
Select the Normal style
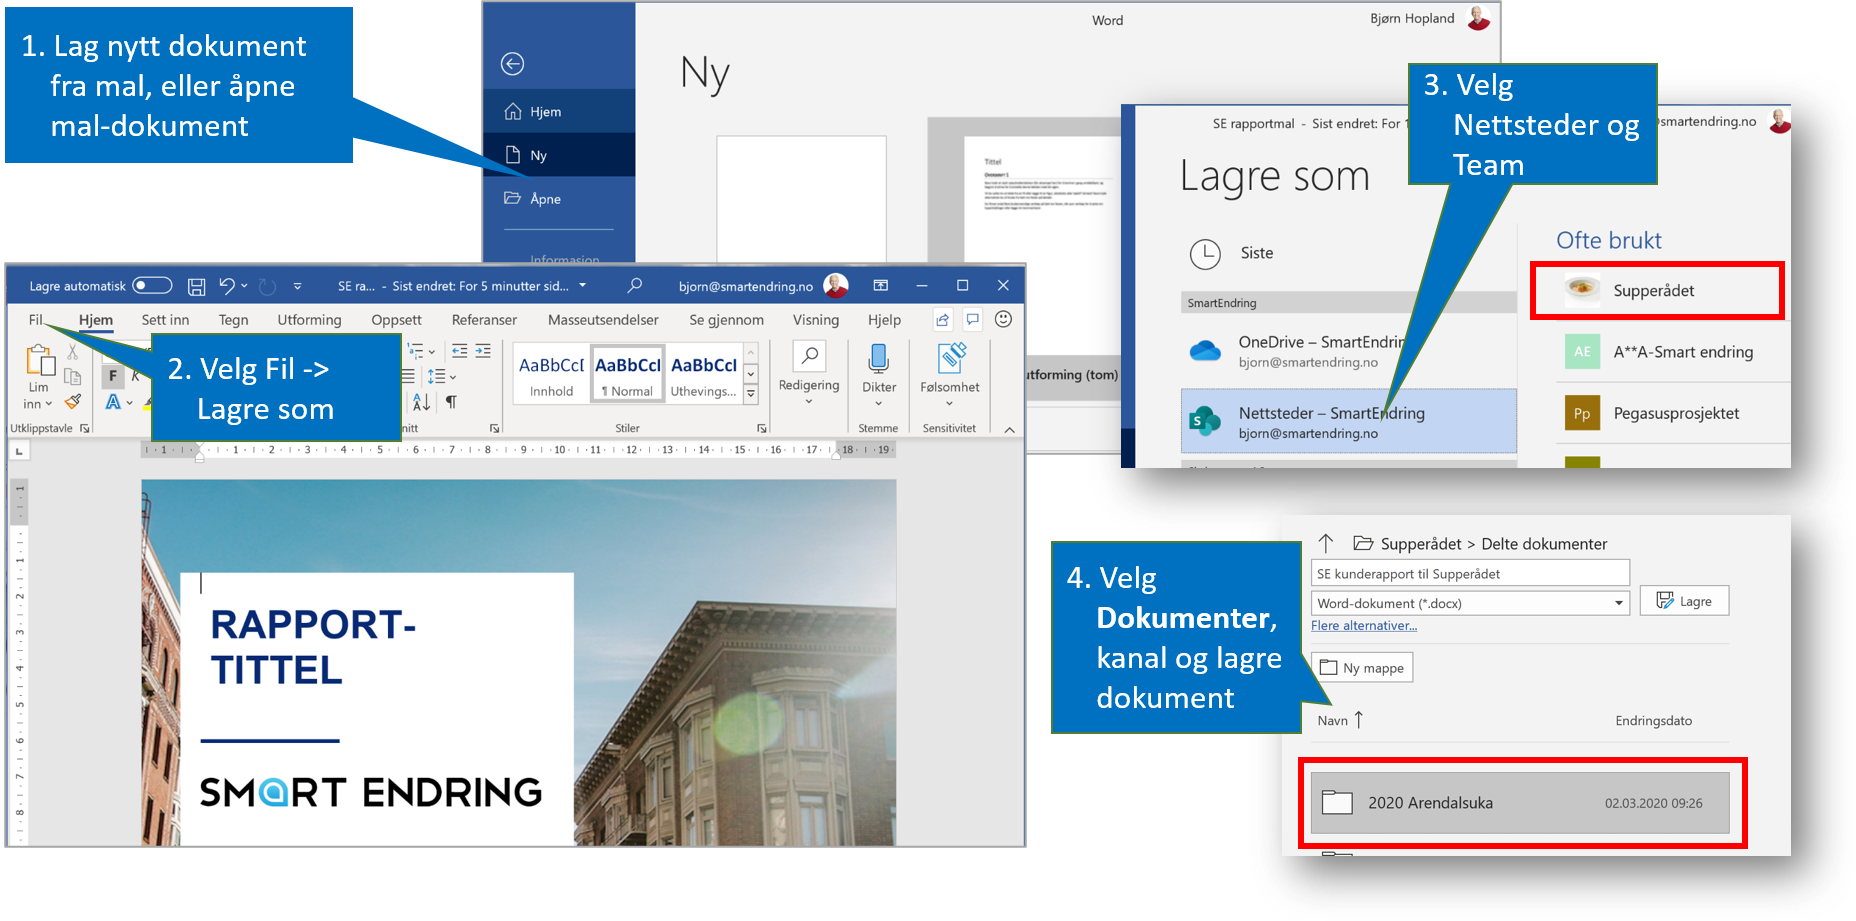tap(628, 373)
